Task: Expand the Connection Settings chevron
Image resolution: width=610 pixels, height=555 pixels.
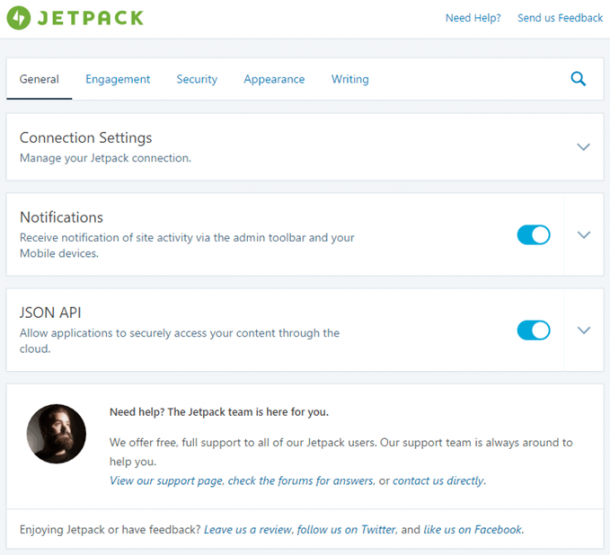Action: coord(583,147)
